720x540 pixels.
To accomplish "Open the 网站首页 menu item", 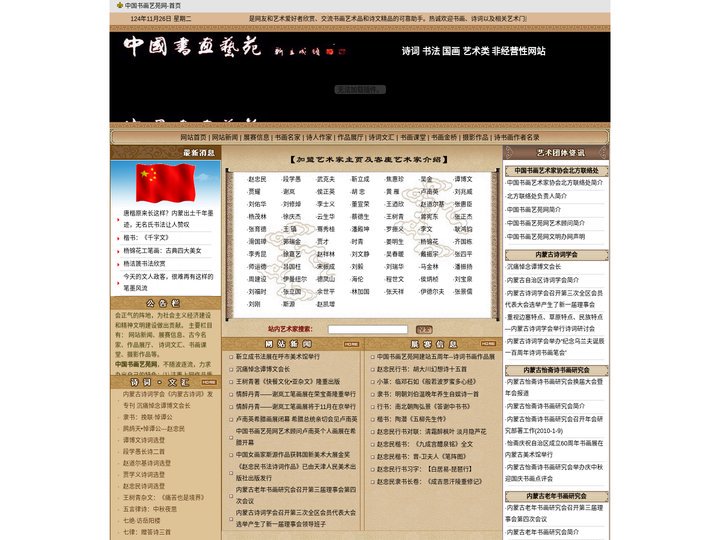I will pos(193,137).
